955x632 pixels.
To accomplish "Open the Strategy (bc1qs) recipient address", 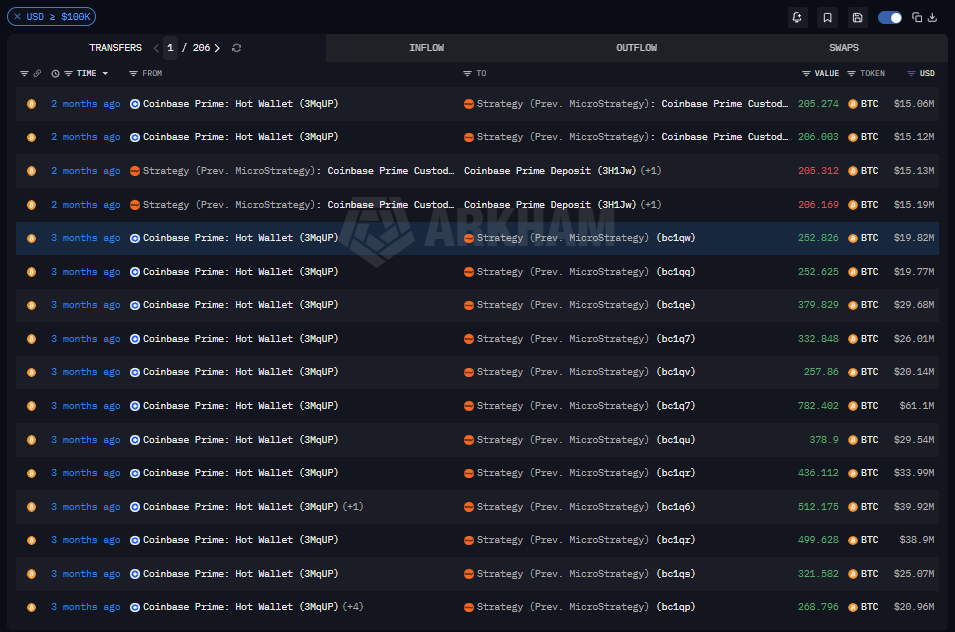I will click(586, 574).
